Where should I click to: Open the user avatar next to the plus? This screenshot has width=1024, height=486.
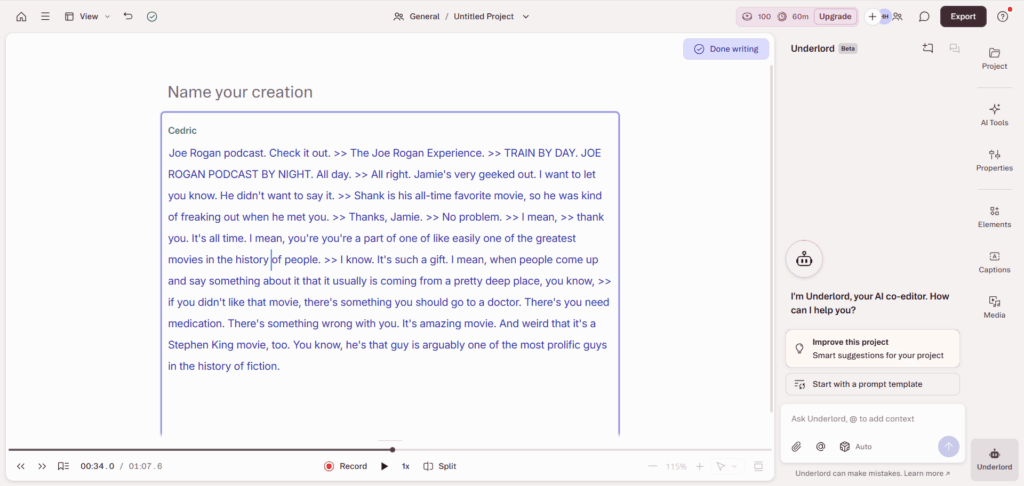(885, 17)
